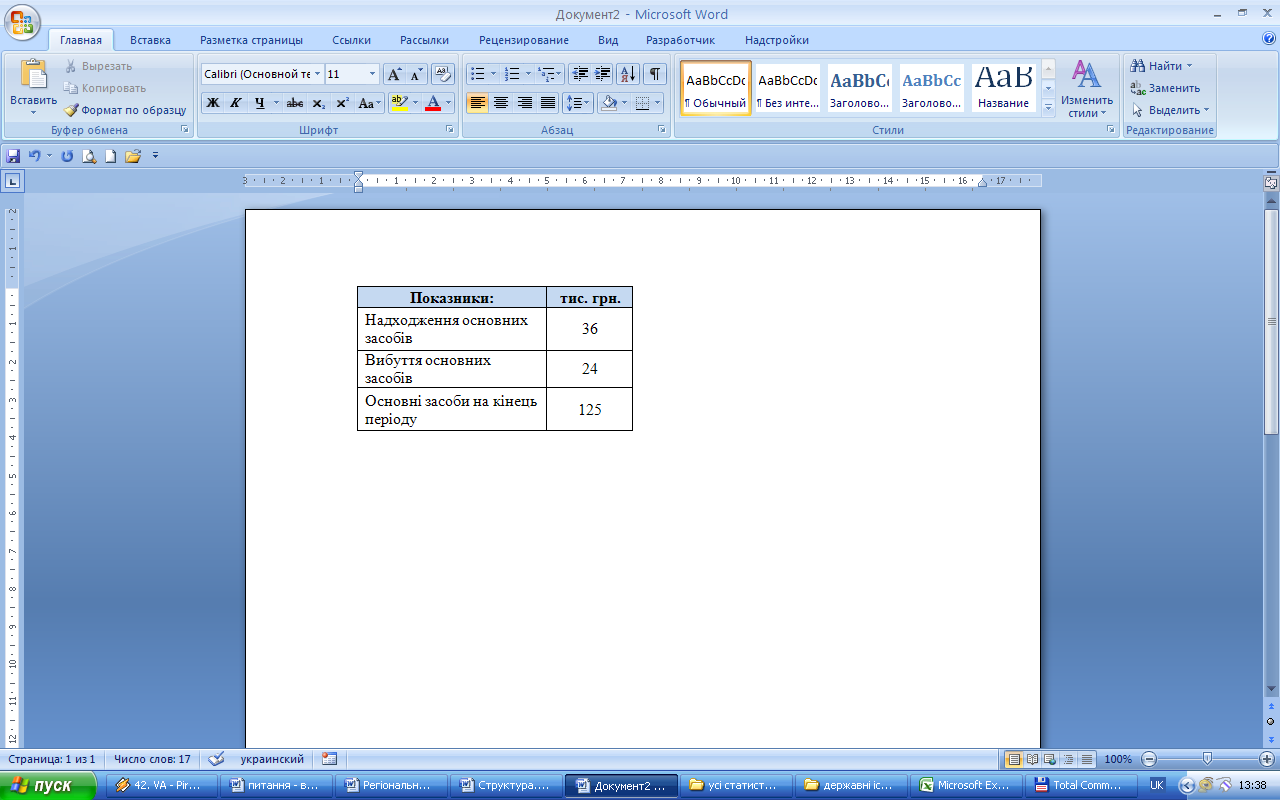The width and height of the screenshot is (1280, 800).
Task: Click the Office Button orb
Action: tap(22, 21)
